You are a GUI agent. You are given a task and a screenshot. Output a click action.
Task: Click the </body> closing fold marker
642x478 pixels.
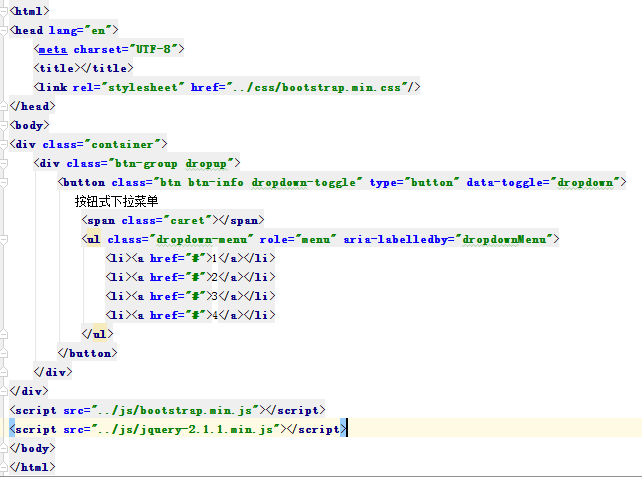3,448
